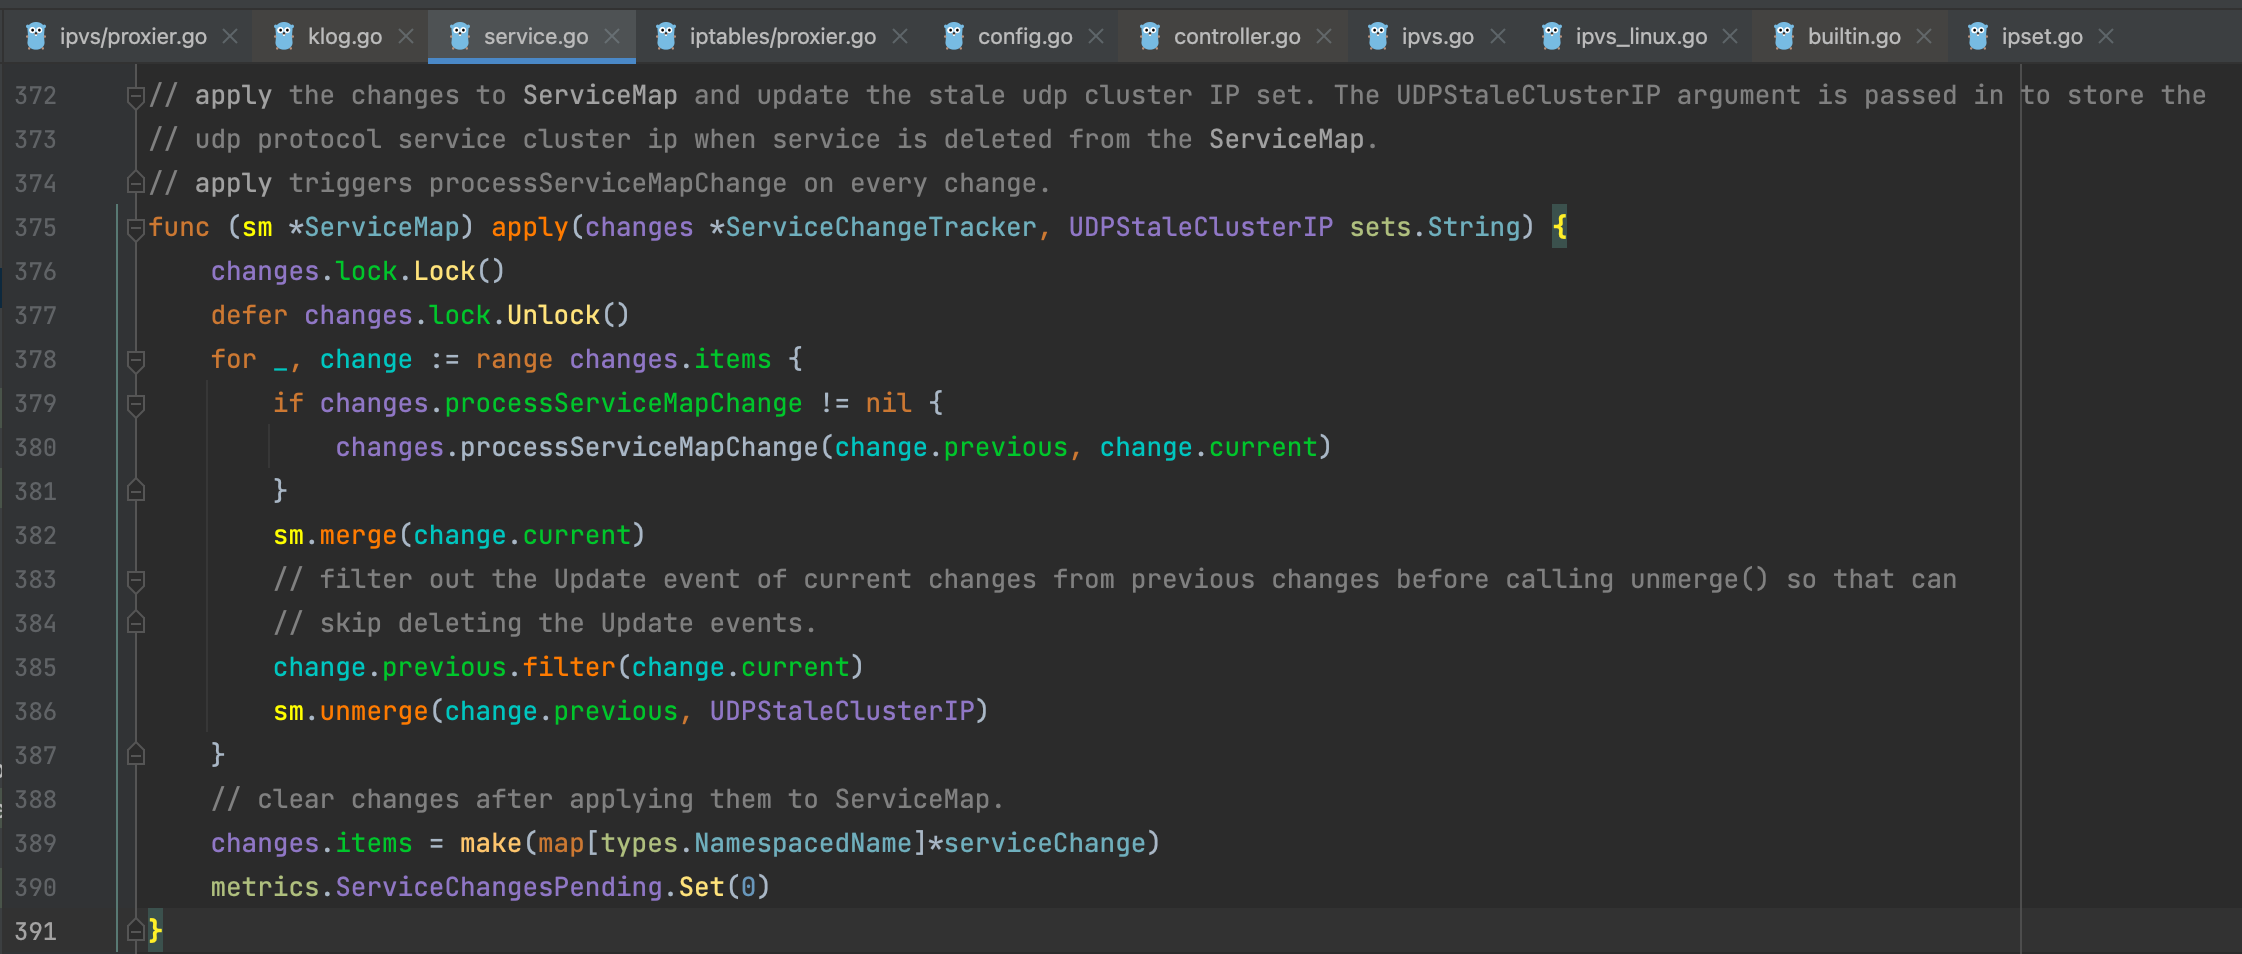Click the gopher icon on builtin.go tab
This screenshot has height=954, width=2242.
[1784, 36]
